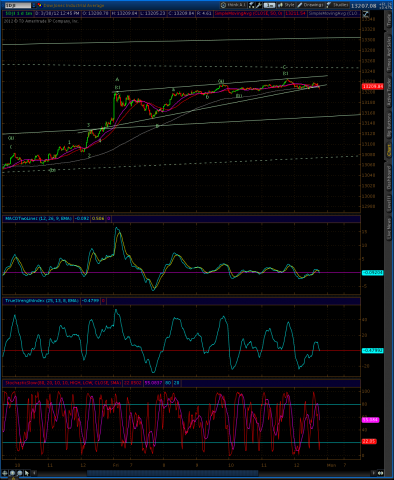Screen dimensions: 394x480
Task: Open the Style menu
Action: point(286,5)
